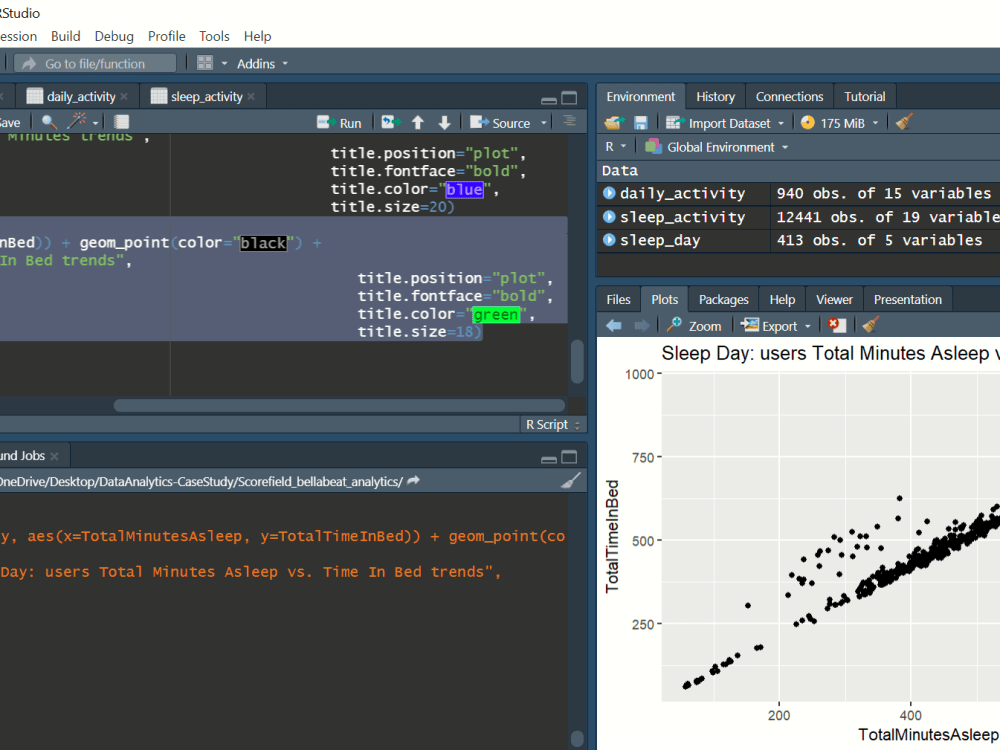Open the Addins dropdown
Viewport: 1000px width, 750px height.
click(262, 64)
